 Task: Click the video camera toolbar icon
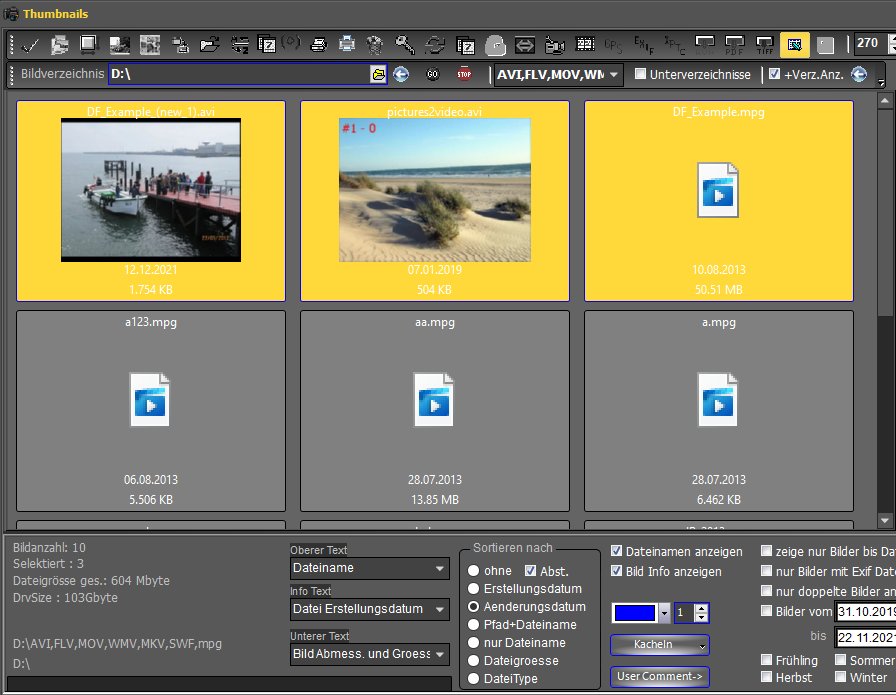click(x=555, y=44)
